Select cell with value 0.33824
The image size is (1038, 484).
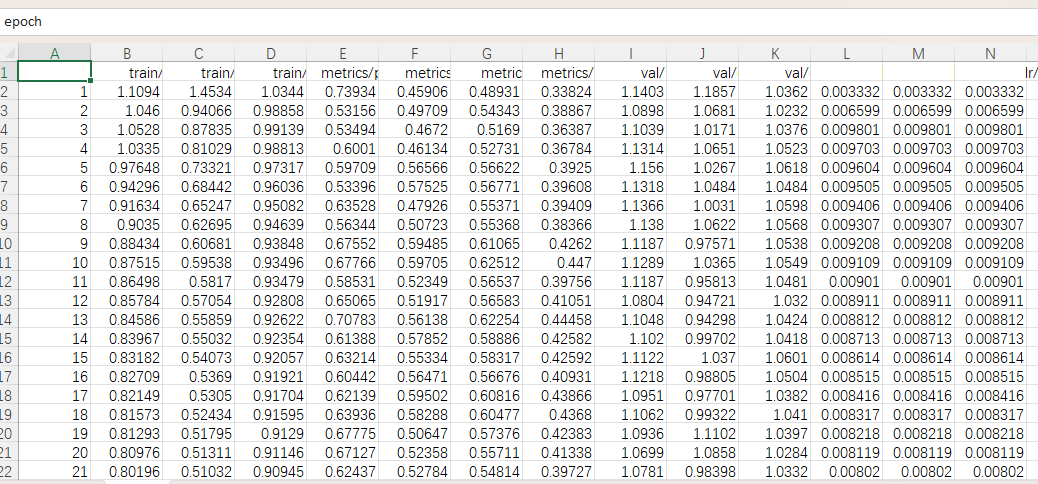click(559, 91)
